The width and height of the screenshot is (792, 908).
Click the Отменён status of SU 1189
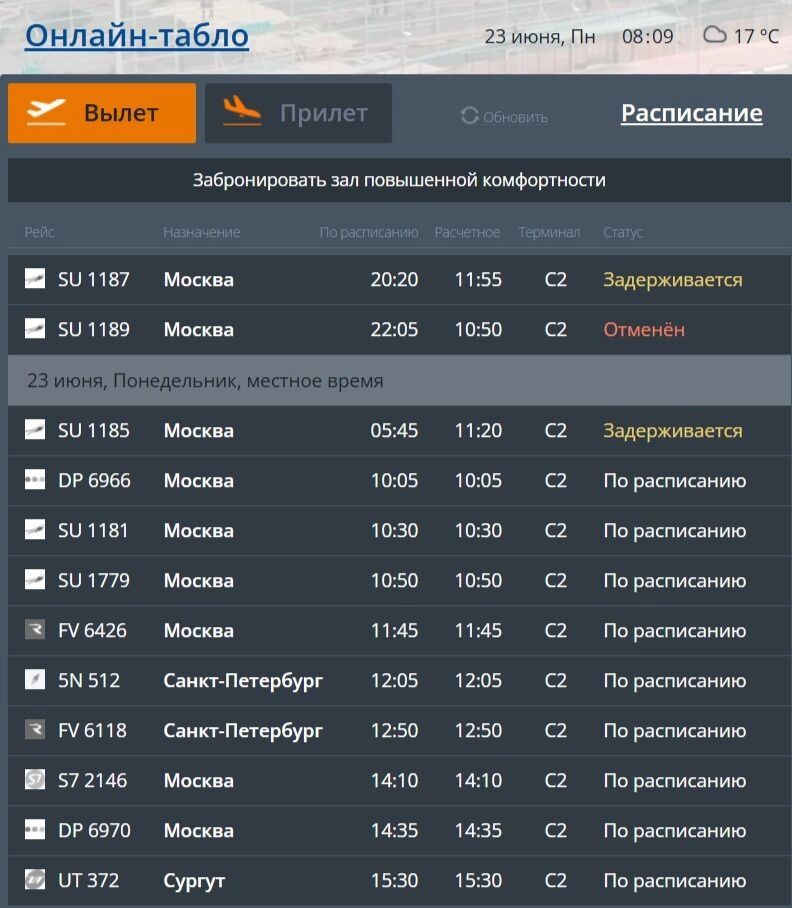pyautogui.click(x=643, y=329)
